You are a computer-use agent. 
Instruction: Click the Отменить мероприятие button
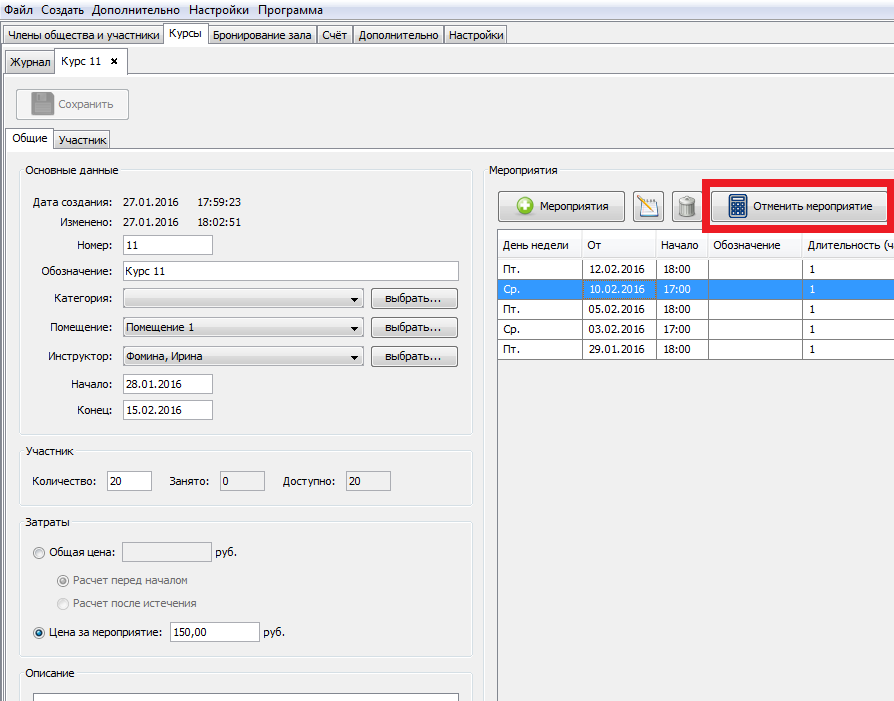click(x=799, y=206)
